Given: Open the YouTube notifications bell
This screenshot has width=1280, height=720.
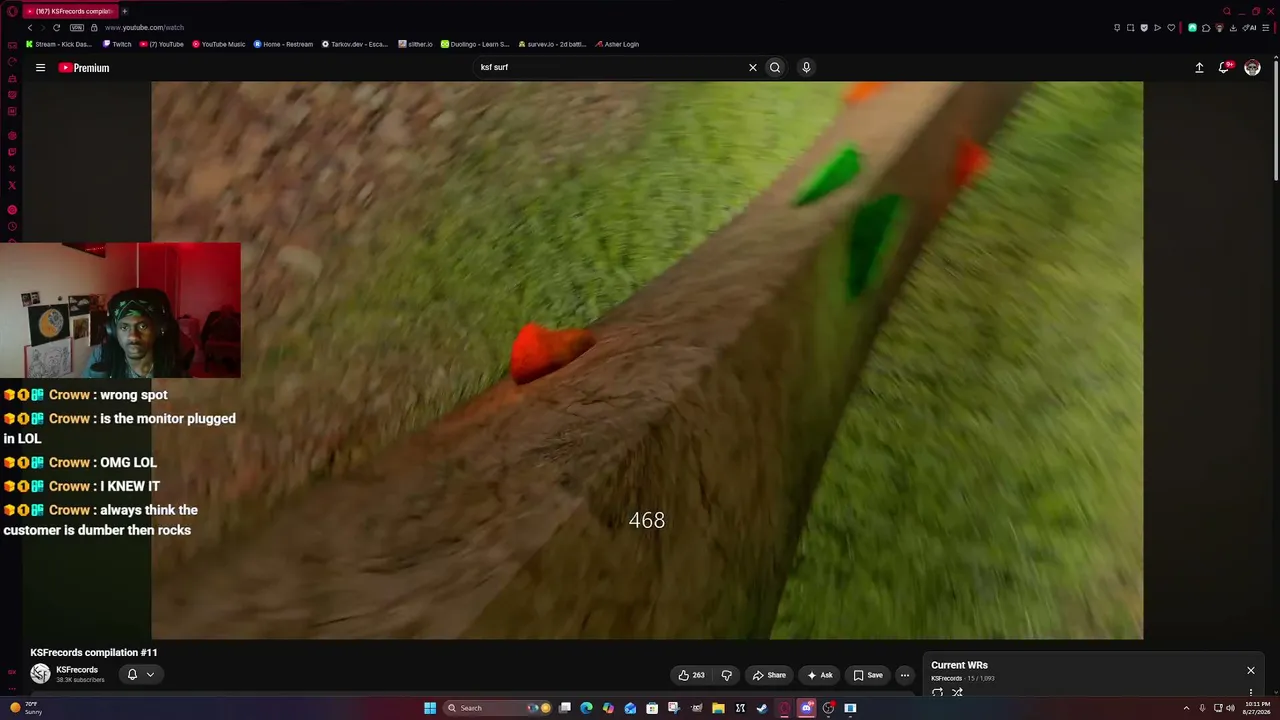Looking at the screenshot, I should (1224, 68).
